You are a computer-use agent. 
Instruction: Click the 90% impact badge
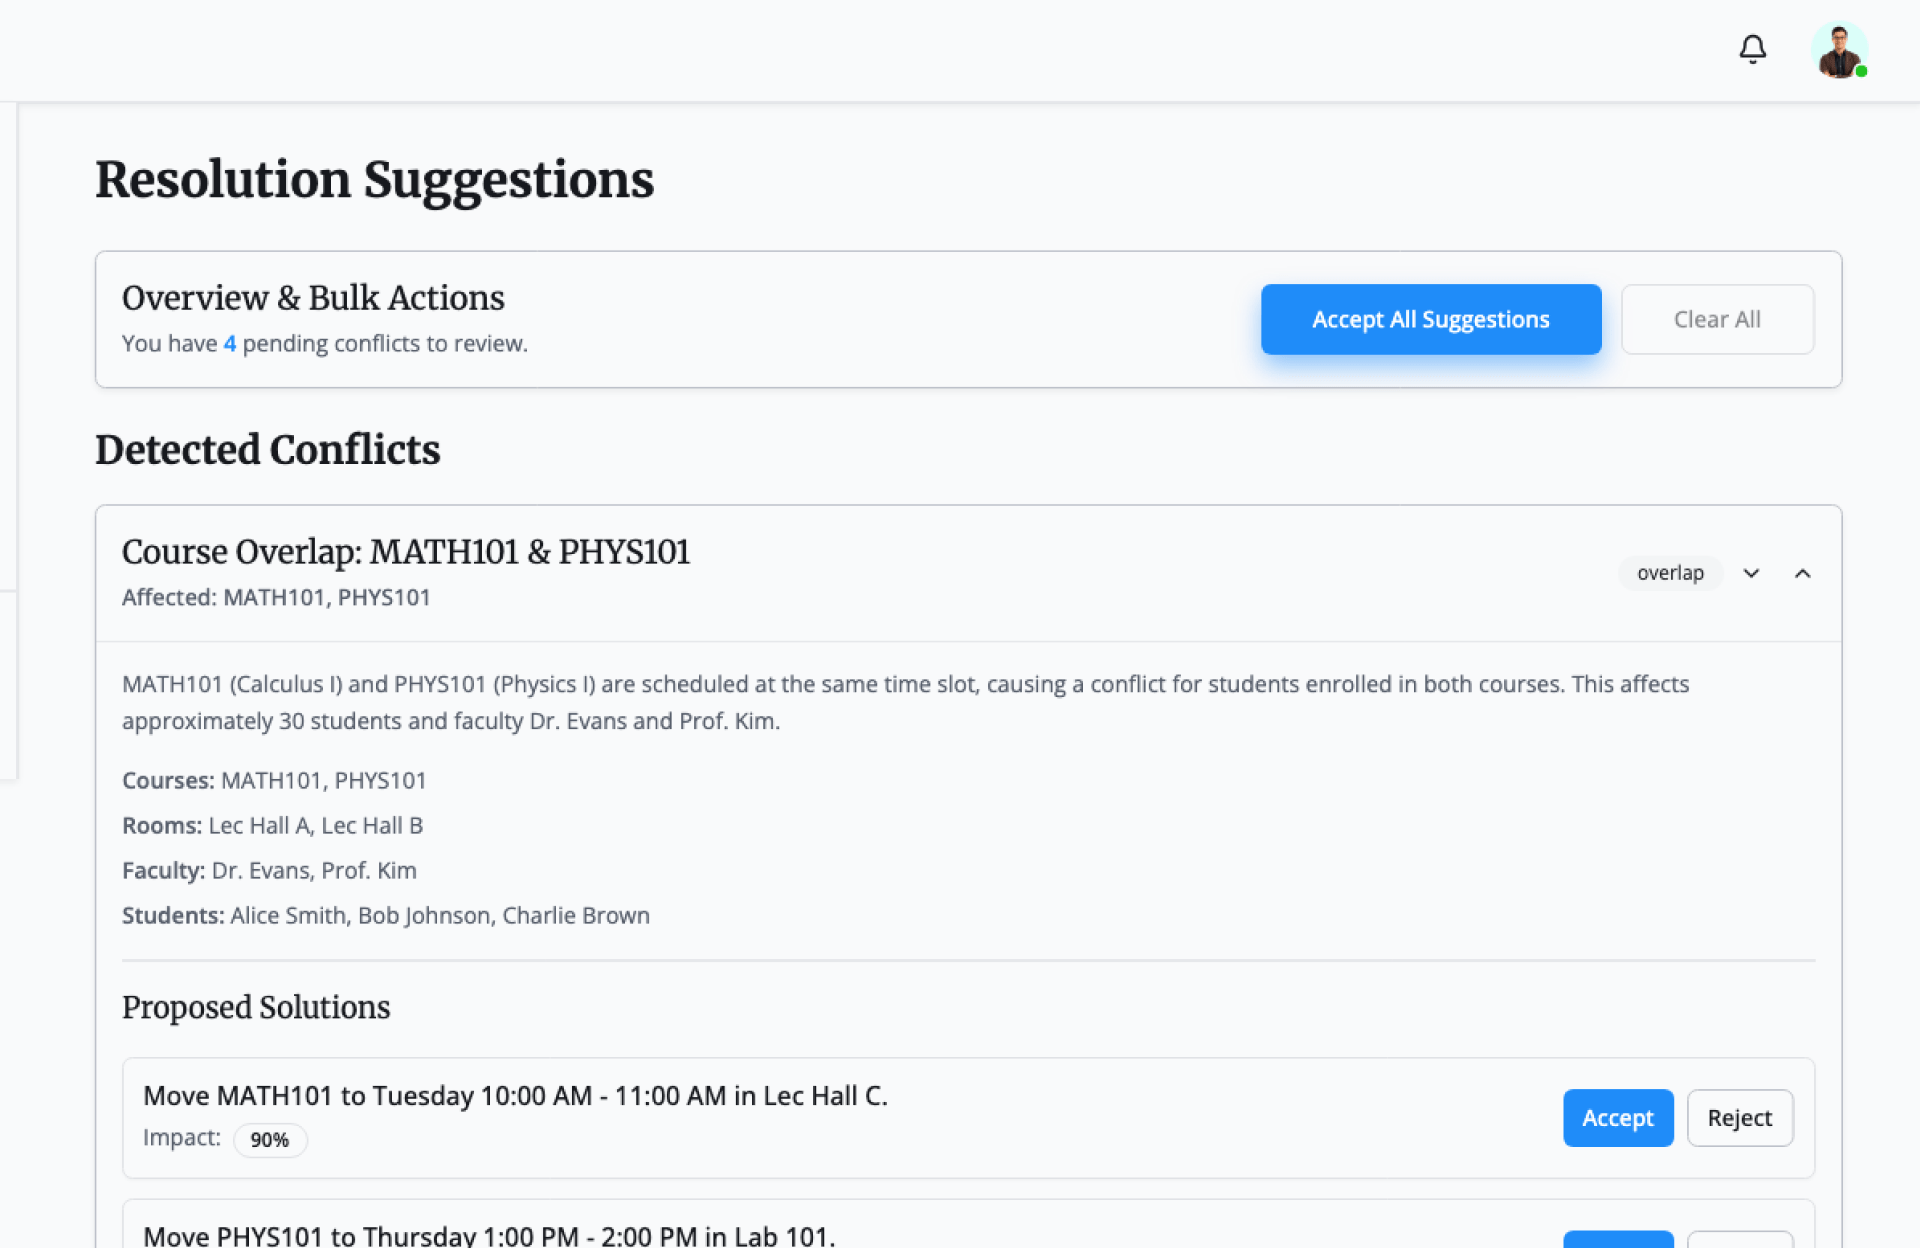click(269, 1140)
